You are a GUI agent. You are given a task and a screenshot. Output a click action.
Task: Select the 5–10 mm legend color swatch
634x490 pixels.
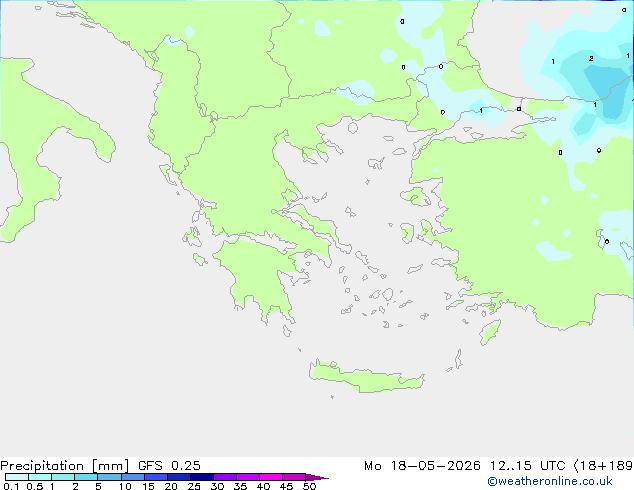(x=109, y=477)
